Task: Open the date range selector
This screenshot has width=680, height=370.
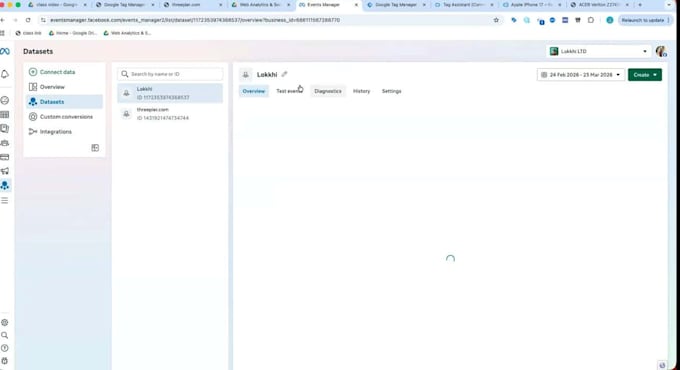Action: (x=580, y=75)
